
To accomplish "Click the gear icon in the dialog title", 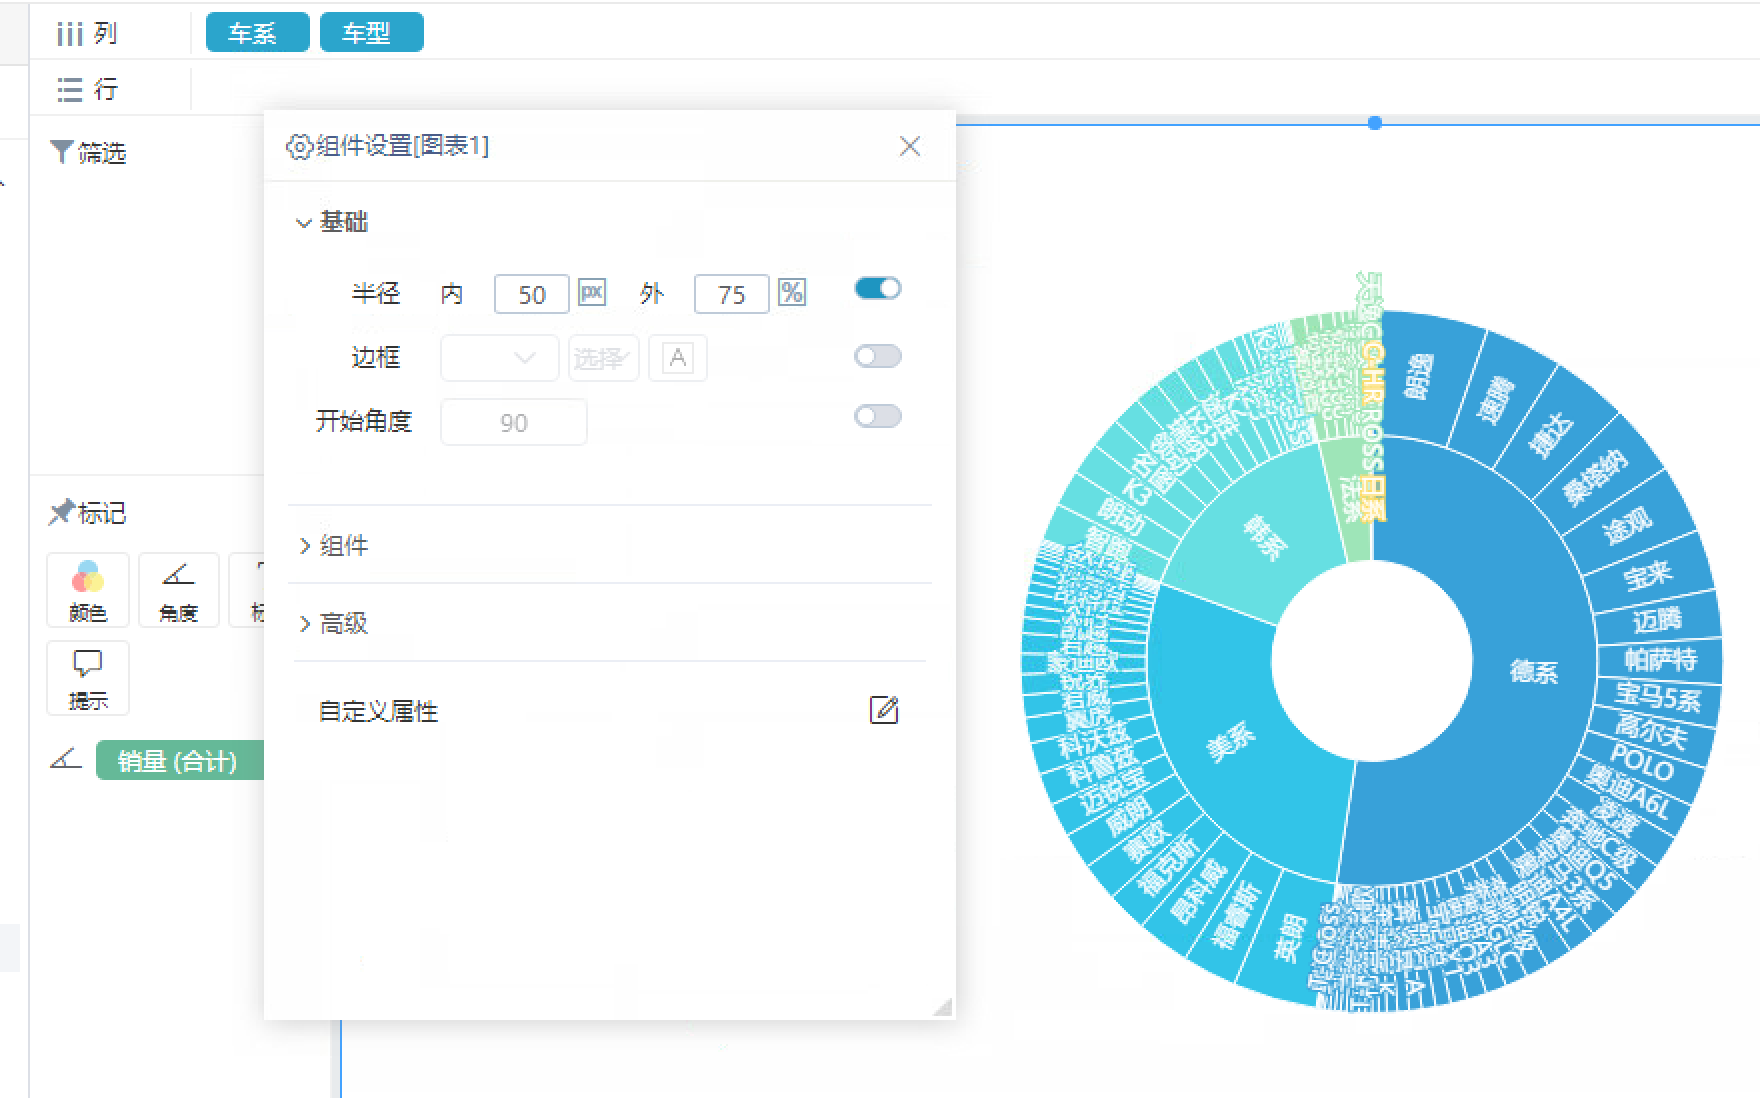I will 298,146.
